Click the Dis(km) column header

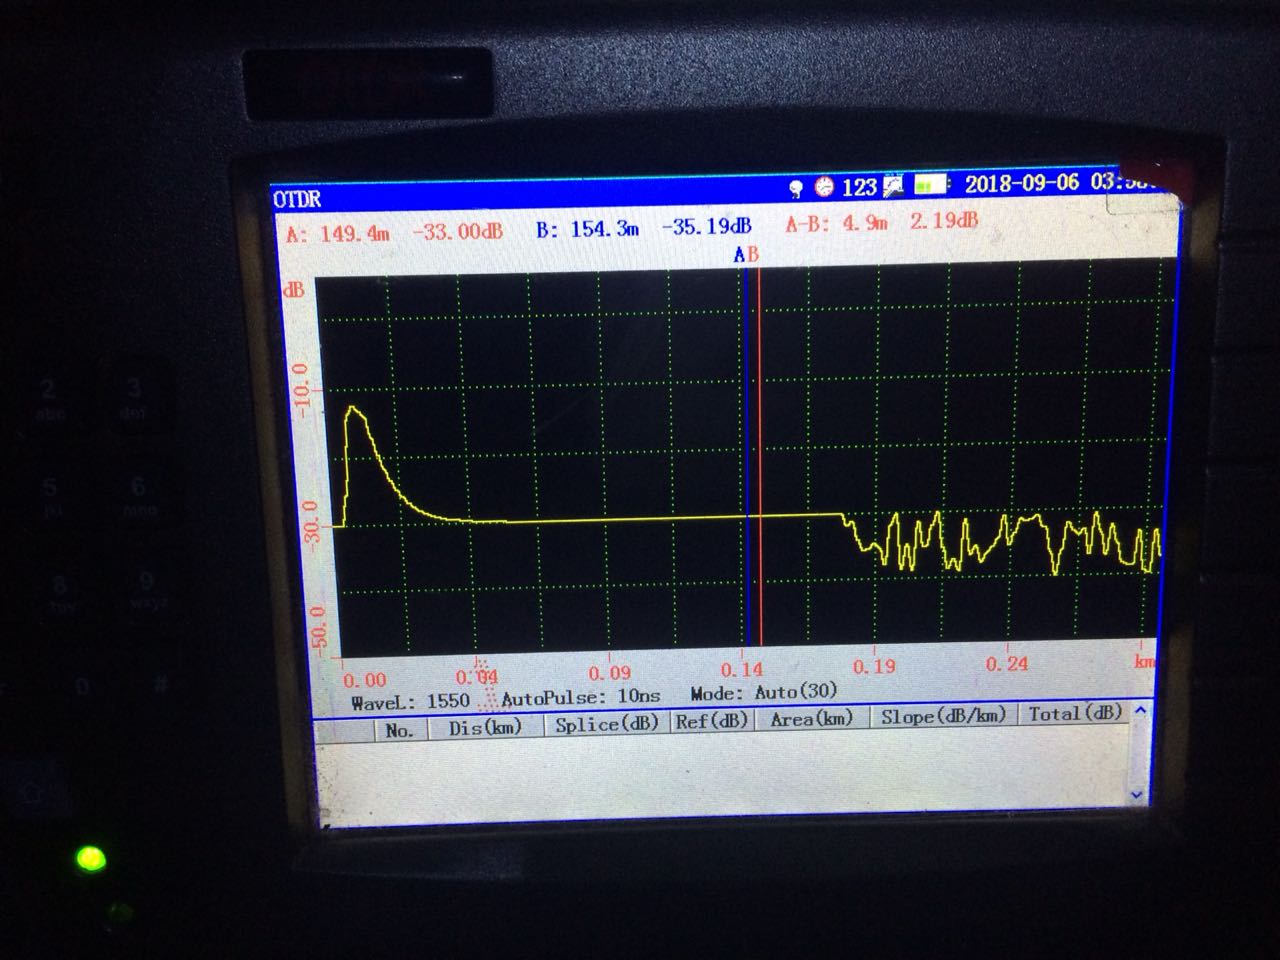click(485, 727)
